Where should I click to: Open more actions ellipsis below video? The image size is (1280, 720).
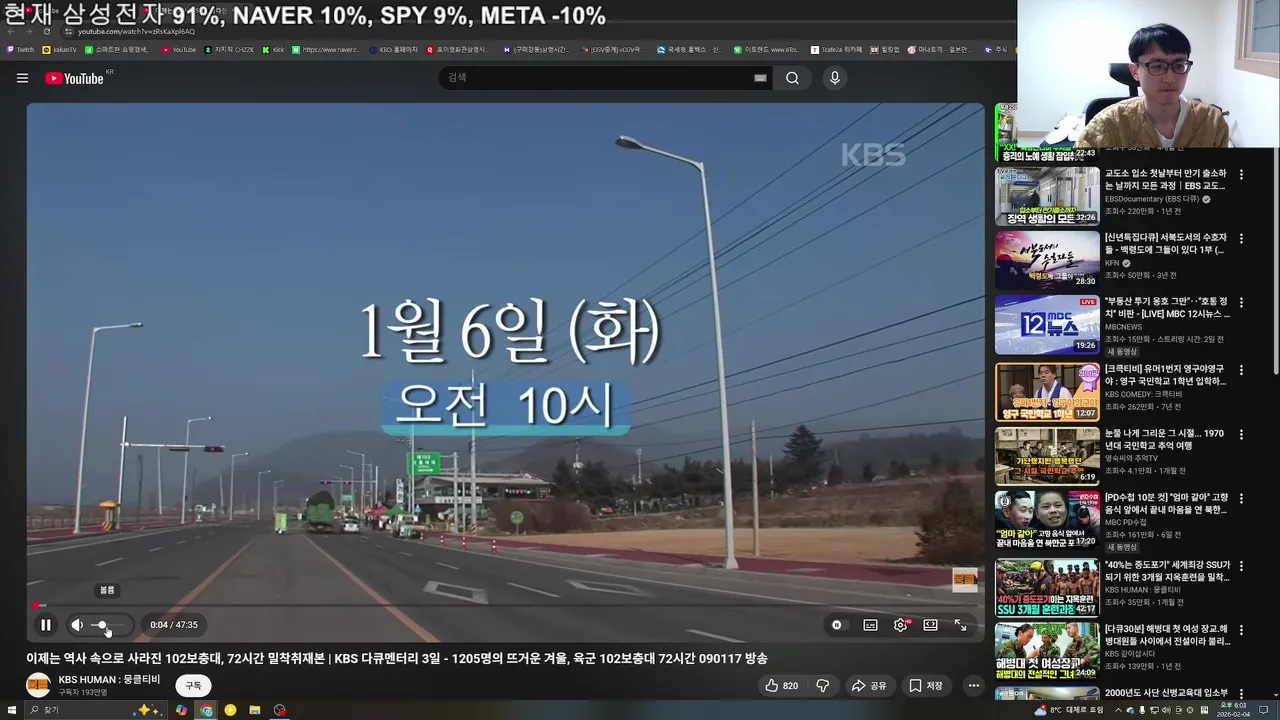pyautogui.click(x=973, y=686)
